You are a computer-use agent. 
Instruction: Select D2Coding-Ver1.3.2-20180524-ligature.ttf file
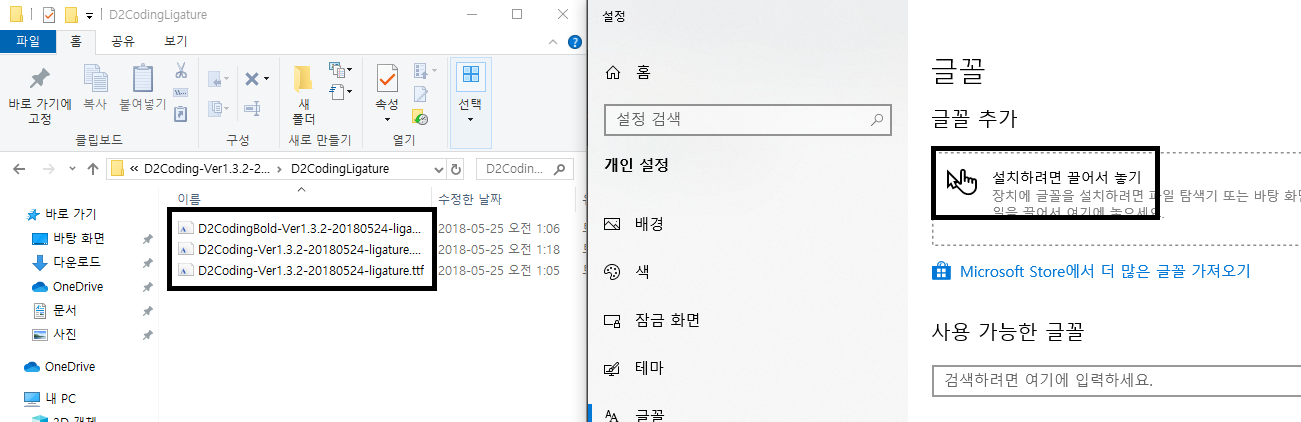(x=300, y=270)
